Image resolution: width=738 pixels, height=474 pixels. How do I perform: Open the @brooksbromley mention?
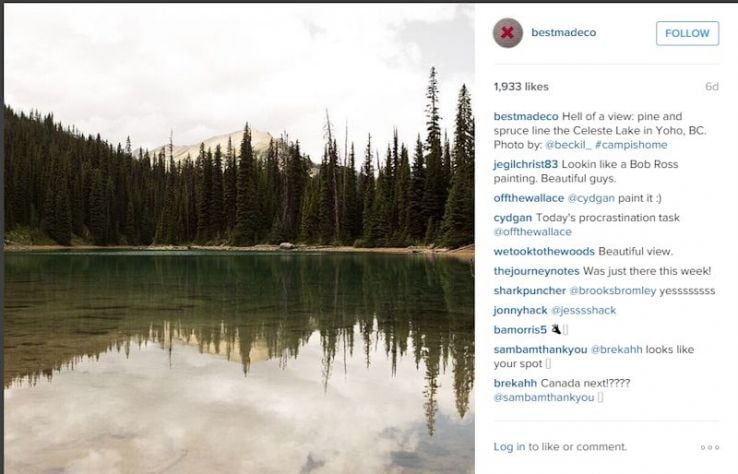click(x=612, y=291)
